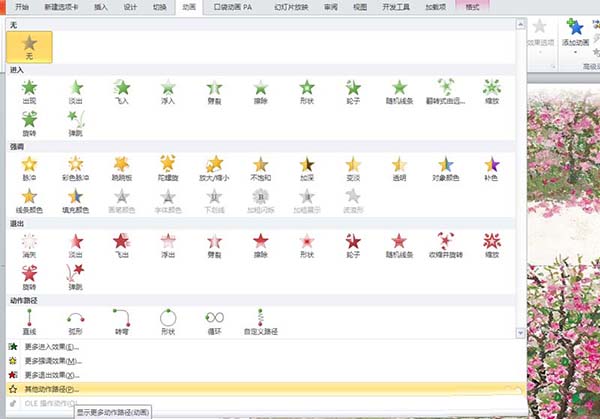Apply the 浮出 exit effect
Viewport: 600px width, 419px height.
pyautogui.click(x=168, y=245)
